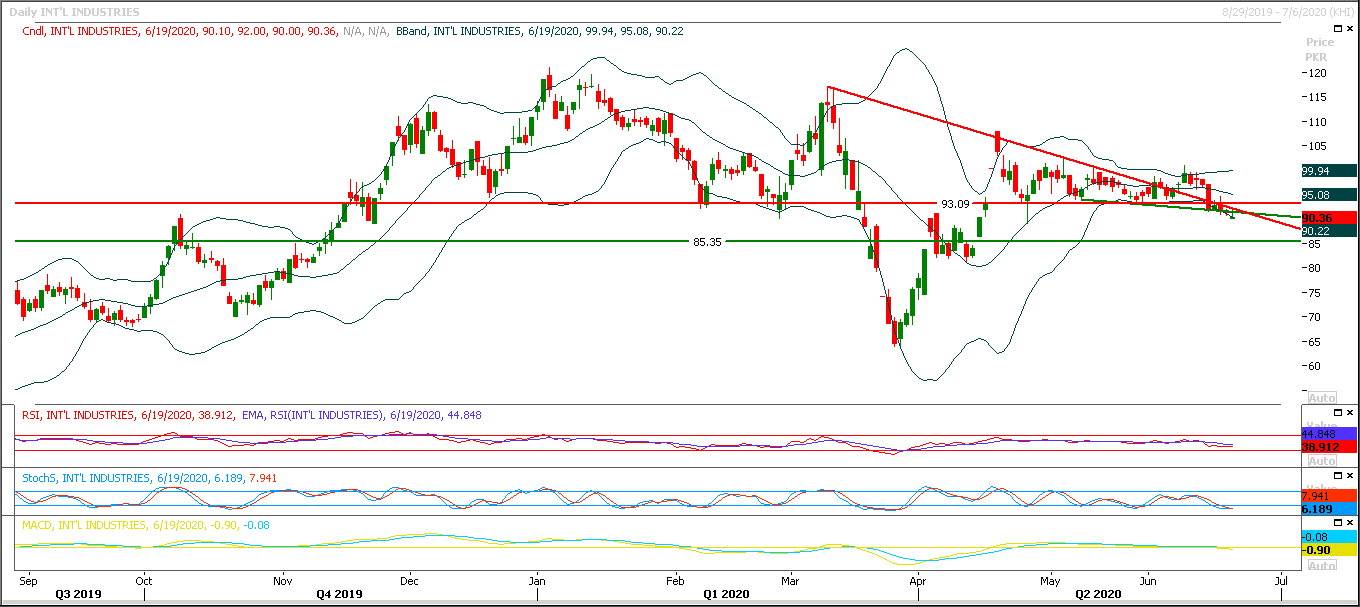The width and height of the screenshot is (1360, 607).
Task: Maximize the MACD indicator panel
Action: pos(1336,522)
